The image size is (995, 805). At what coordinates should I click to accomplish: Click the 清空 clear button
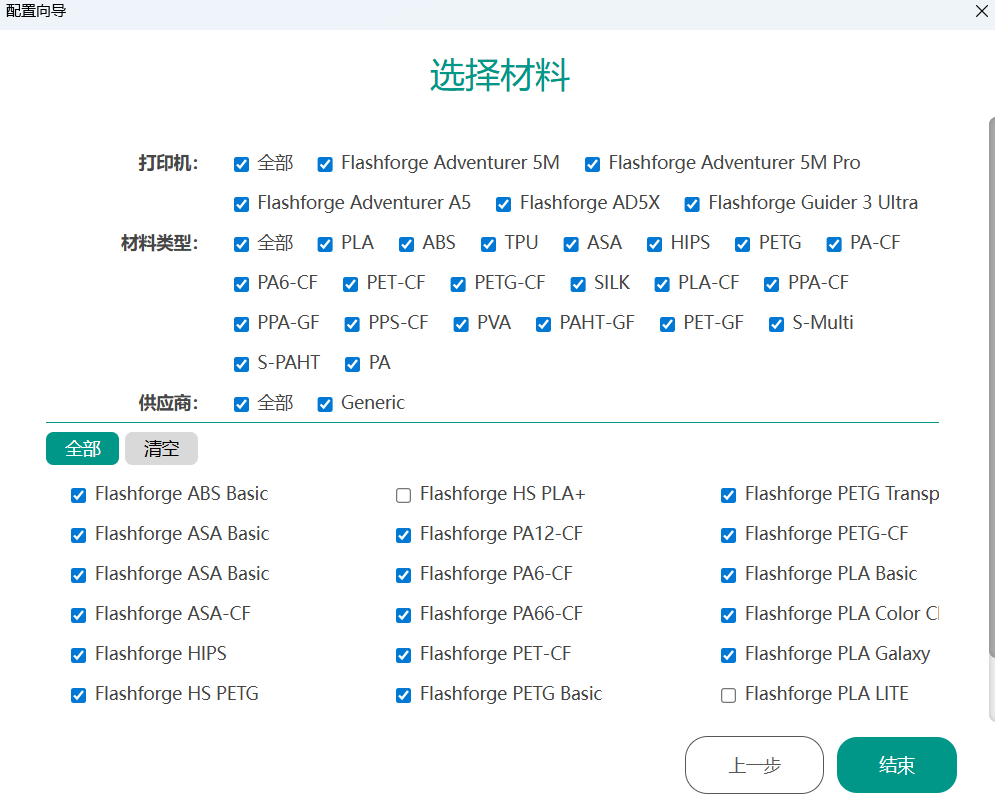pos(161,448)
